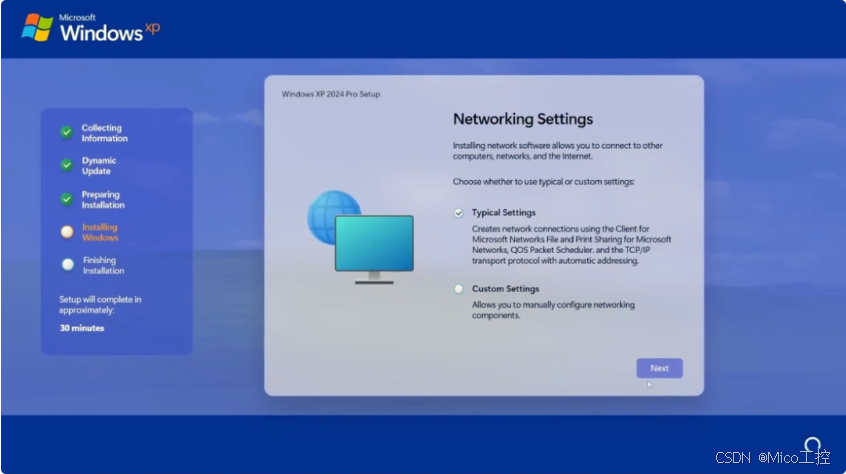
Task: Click the Typical Settings description paragraph
Action: [x=572, y=245]
